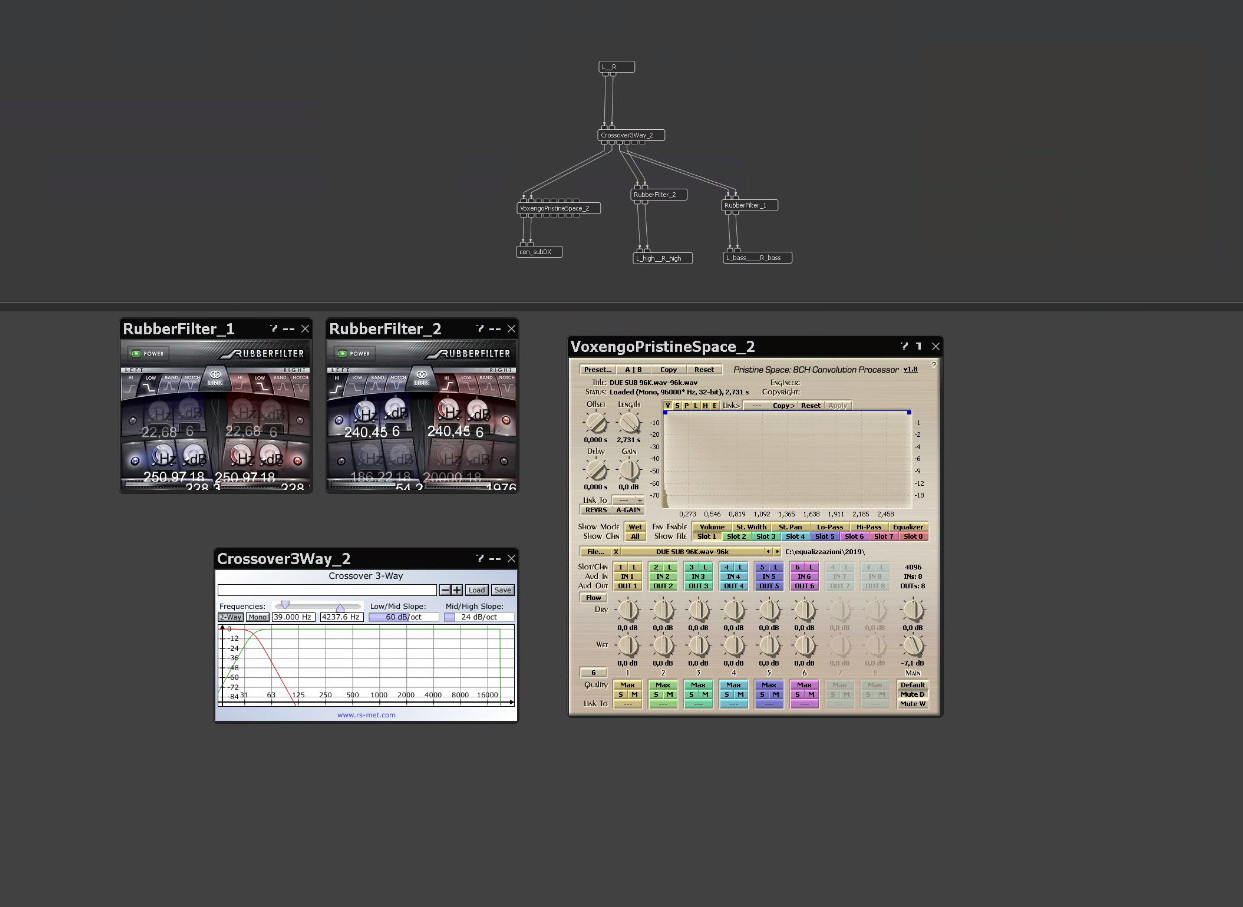Select the Volume envelope tab
The width and height of the screenshot is (1243, 907).
(x=712, y=527)
